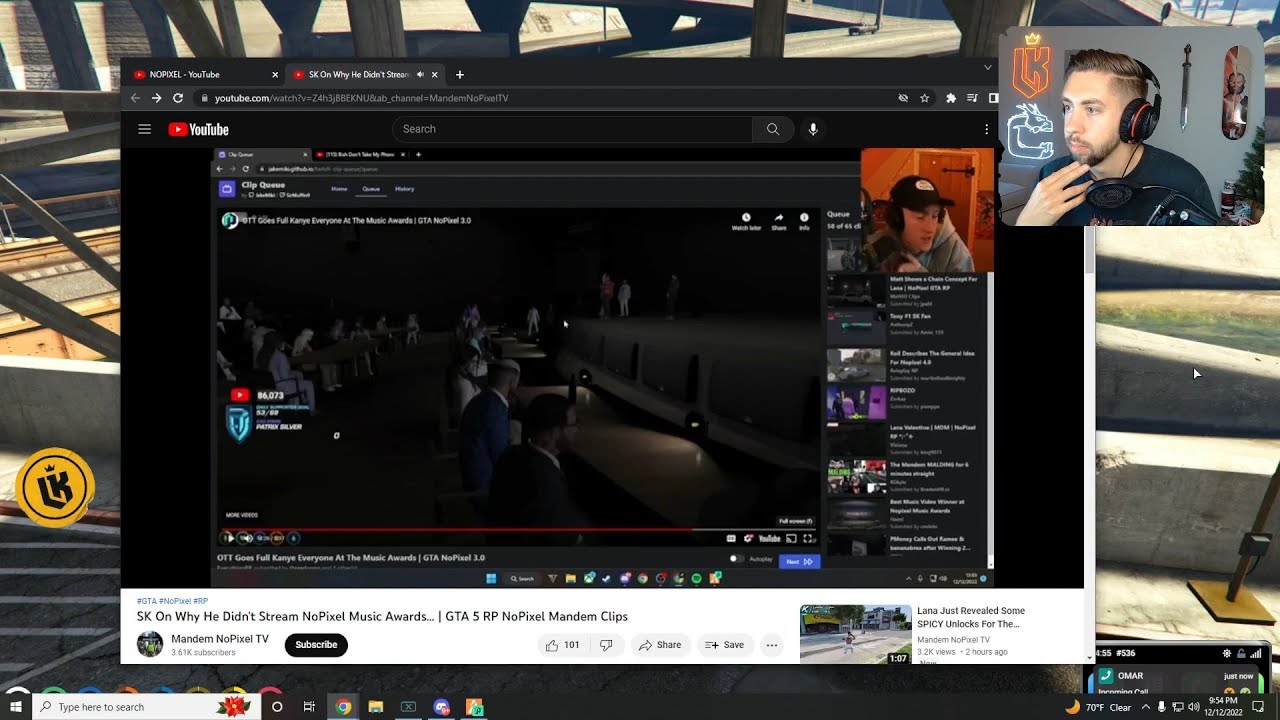Open YouTube settings three-dot menu

click(x=986, y=129)
